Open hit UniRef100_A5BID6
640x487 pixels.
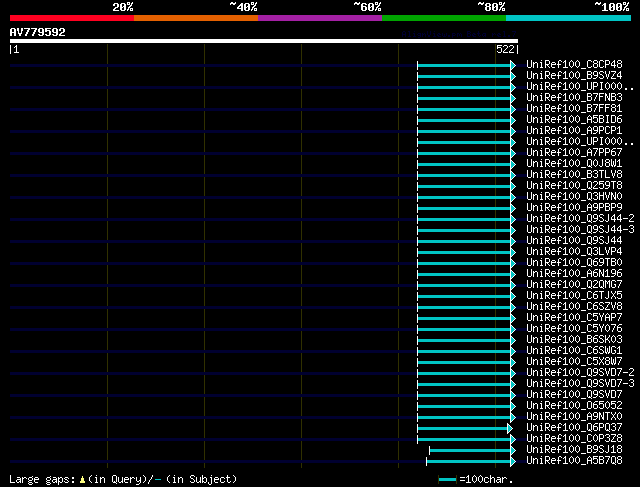[x=574, y=120]
